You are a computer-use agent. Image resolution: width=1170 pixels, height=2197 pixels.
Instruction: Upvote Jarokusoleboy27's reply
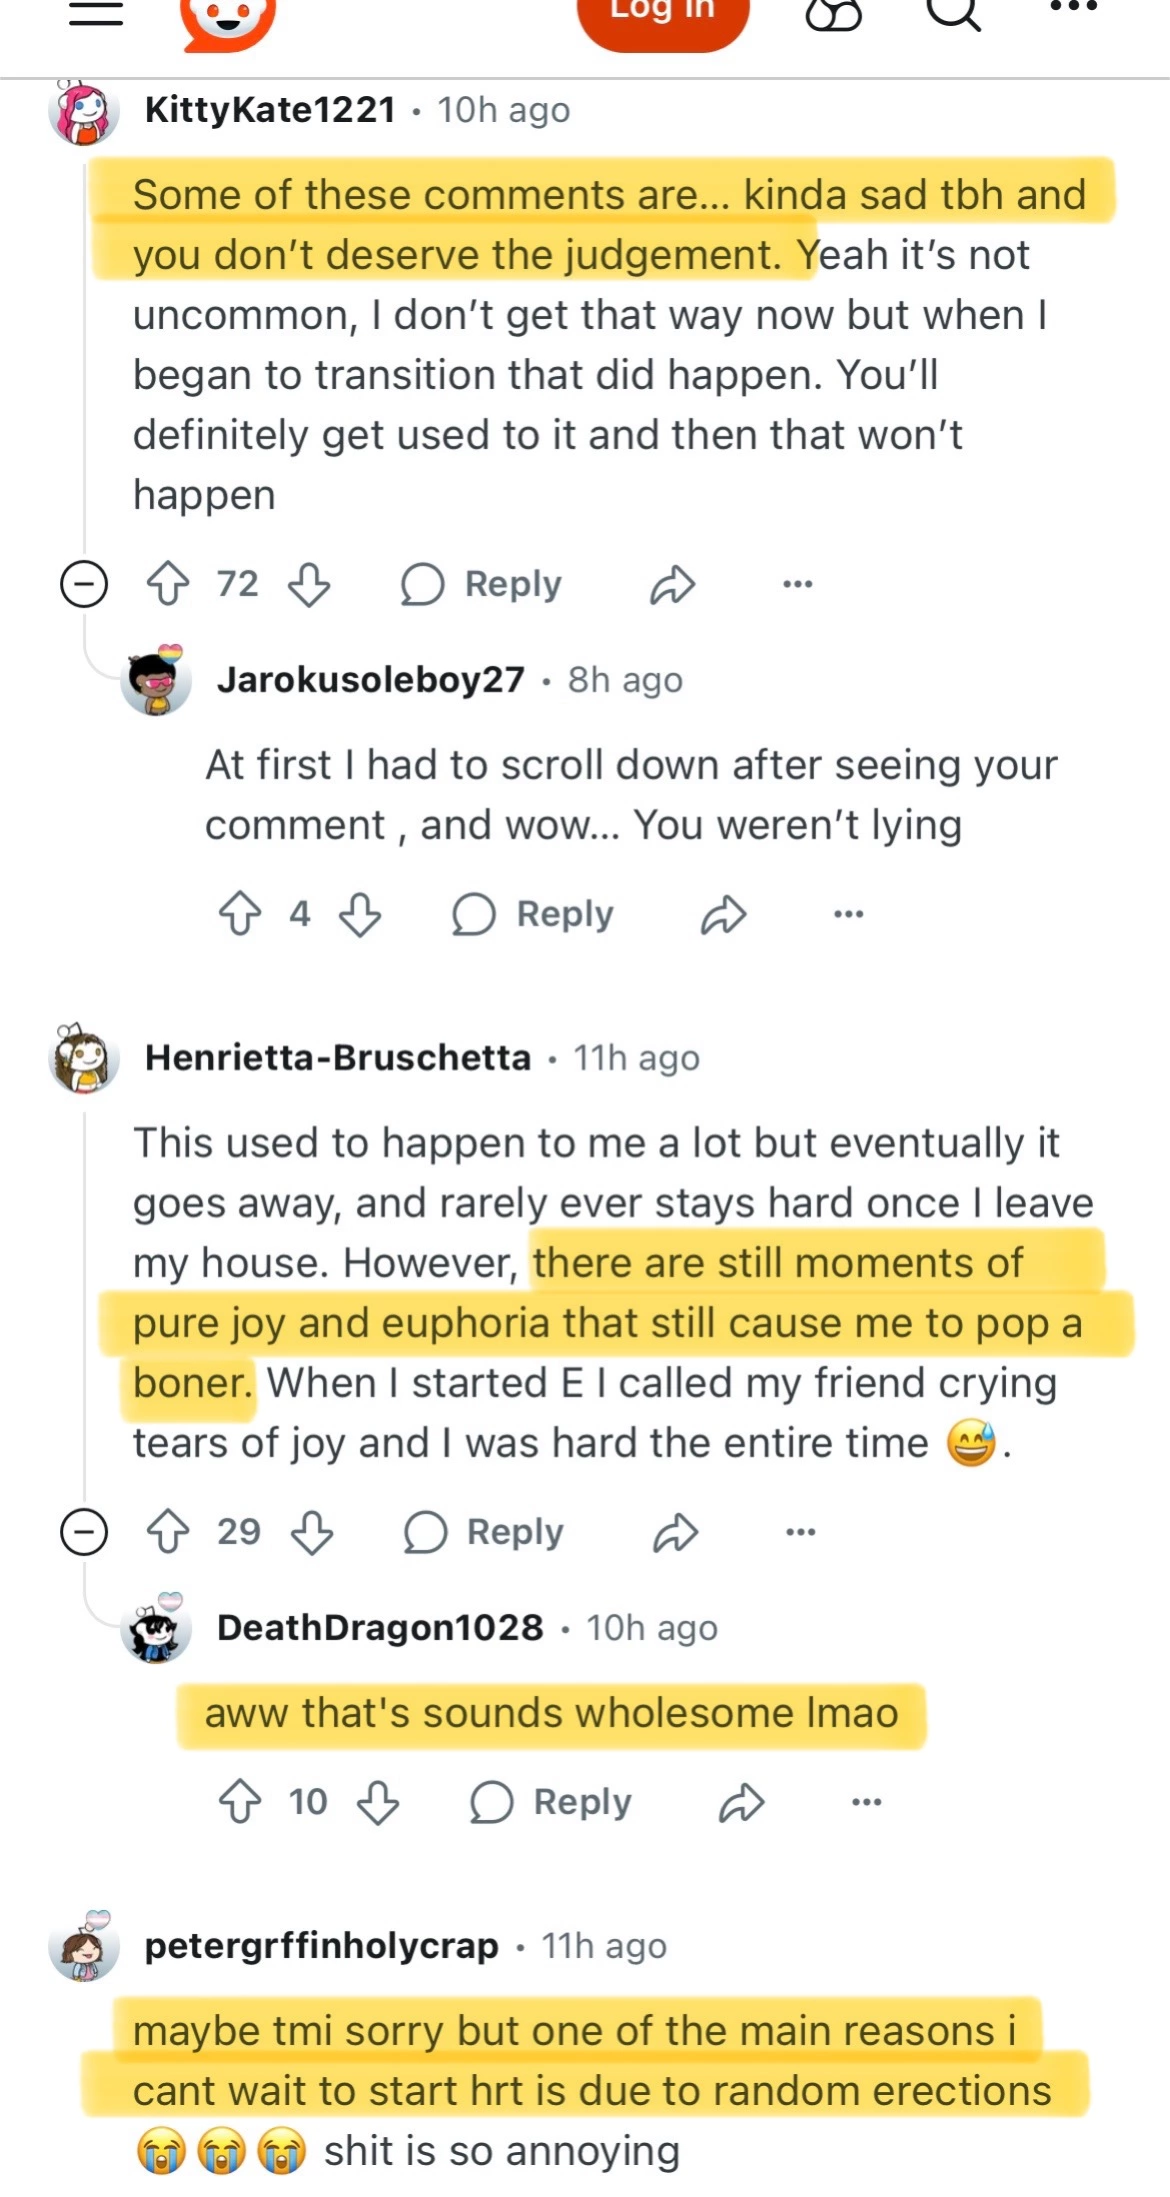[240, 914]
